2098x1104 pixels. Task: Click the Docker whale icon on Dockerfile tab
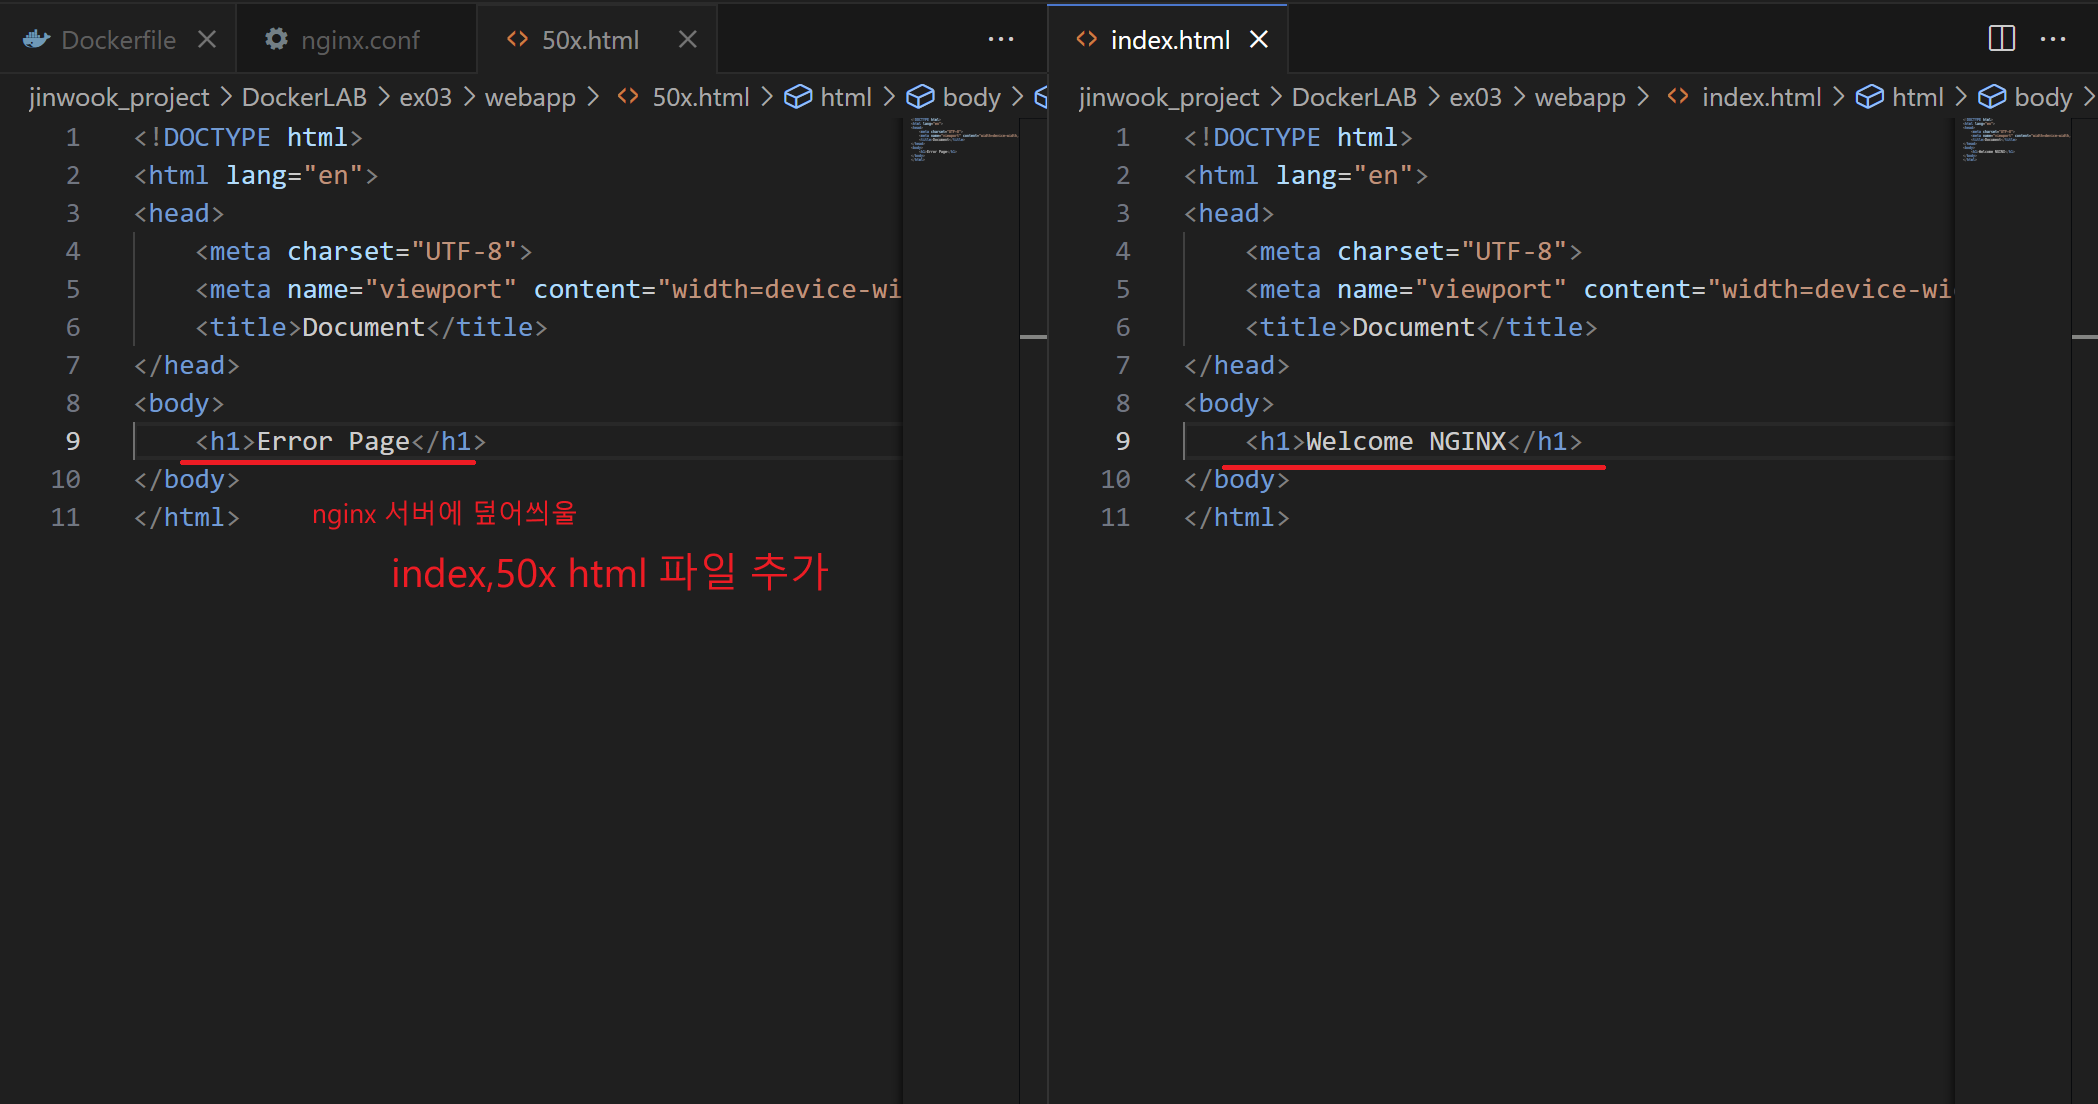[37, 39]
